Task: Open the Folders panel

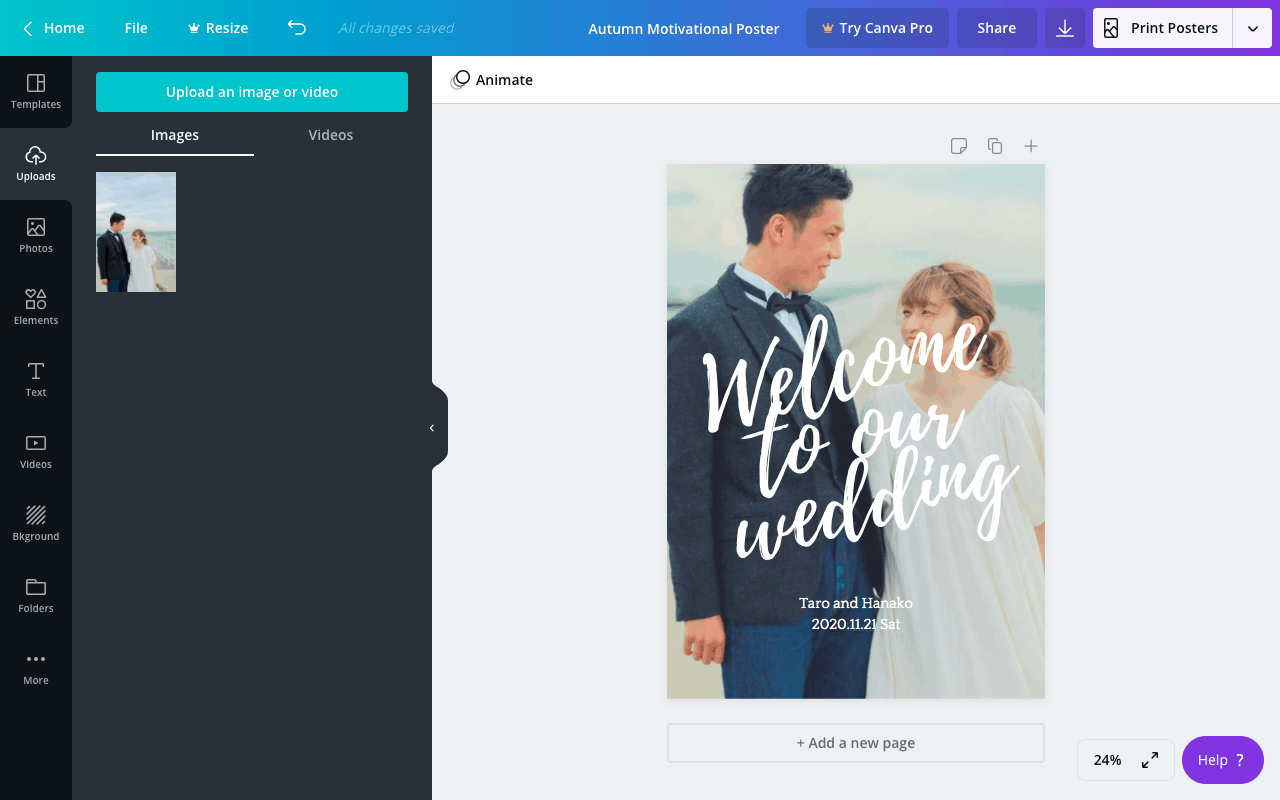Action: pyautogui.click(x=36, y=595)
